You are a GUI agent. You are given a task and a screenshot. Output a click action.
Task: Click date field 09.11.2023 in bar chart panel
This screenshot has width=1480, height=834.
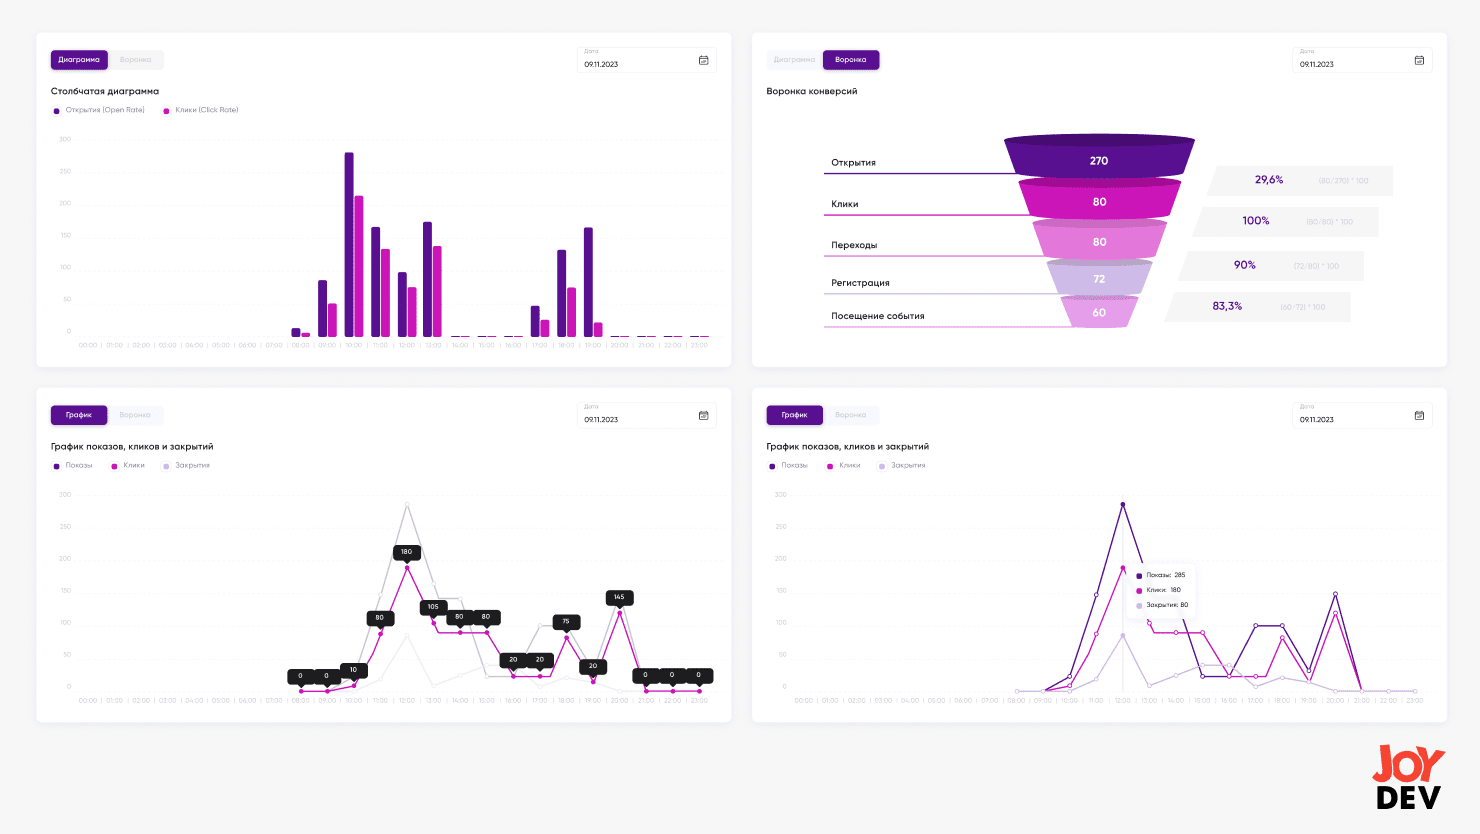[x=646, y=60]
